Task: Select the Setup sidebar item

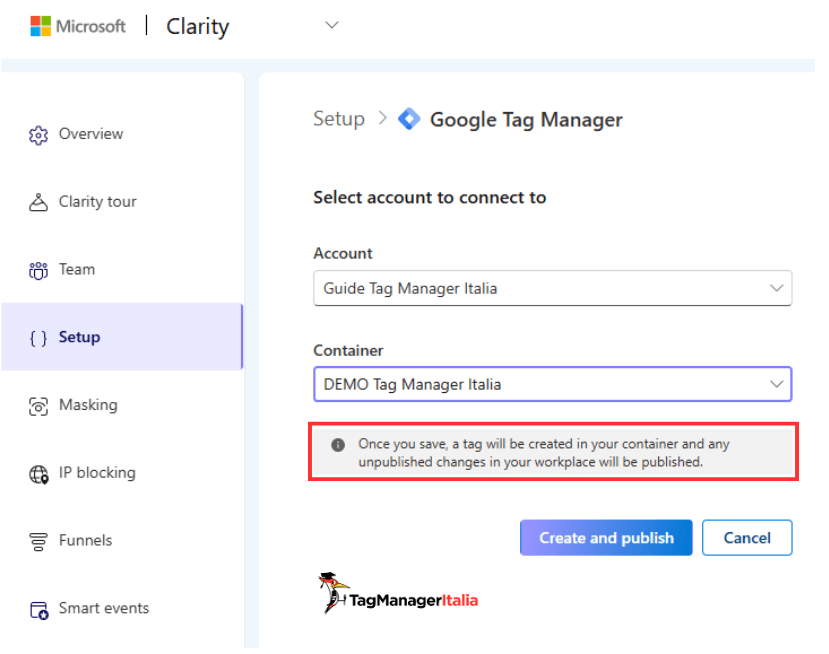Action: [x=122, y=337]
